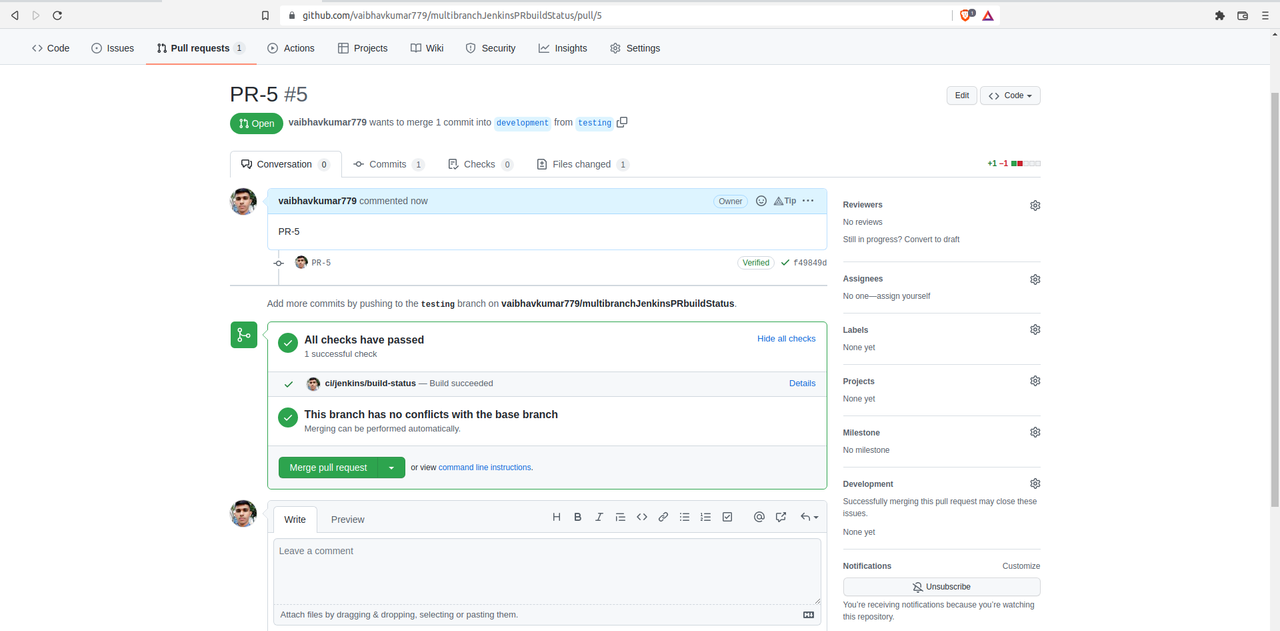Open Milestone settings gear
The height and width of the screenshot is (631, 1280).
coord(1035,432)
